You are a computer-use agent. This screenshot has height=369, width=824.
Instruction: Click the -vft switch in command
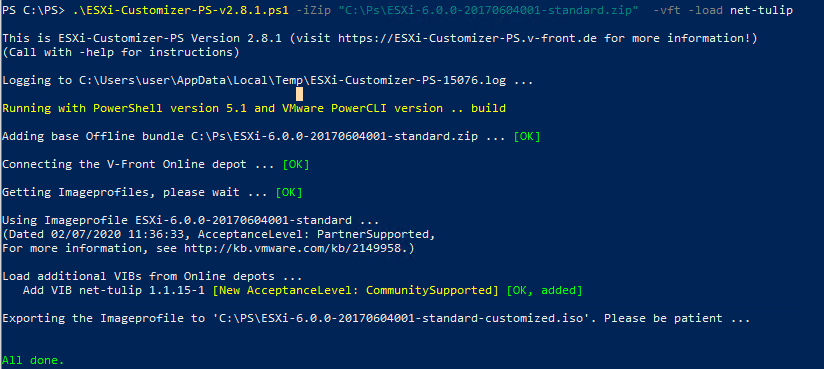pos(667,10)
